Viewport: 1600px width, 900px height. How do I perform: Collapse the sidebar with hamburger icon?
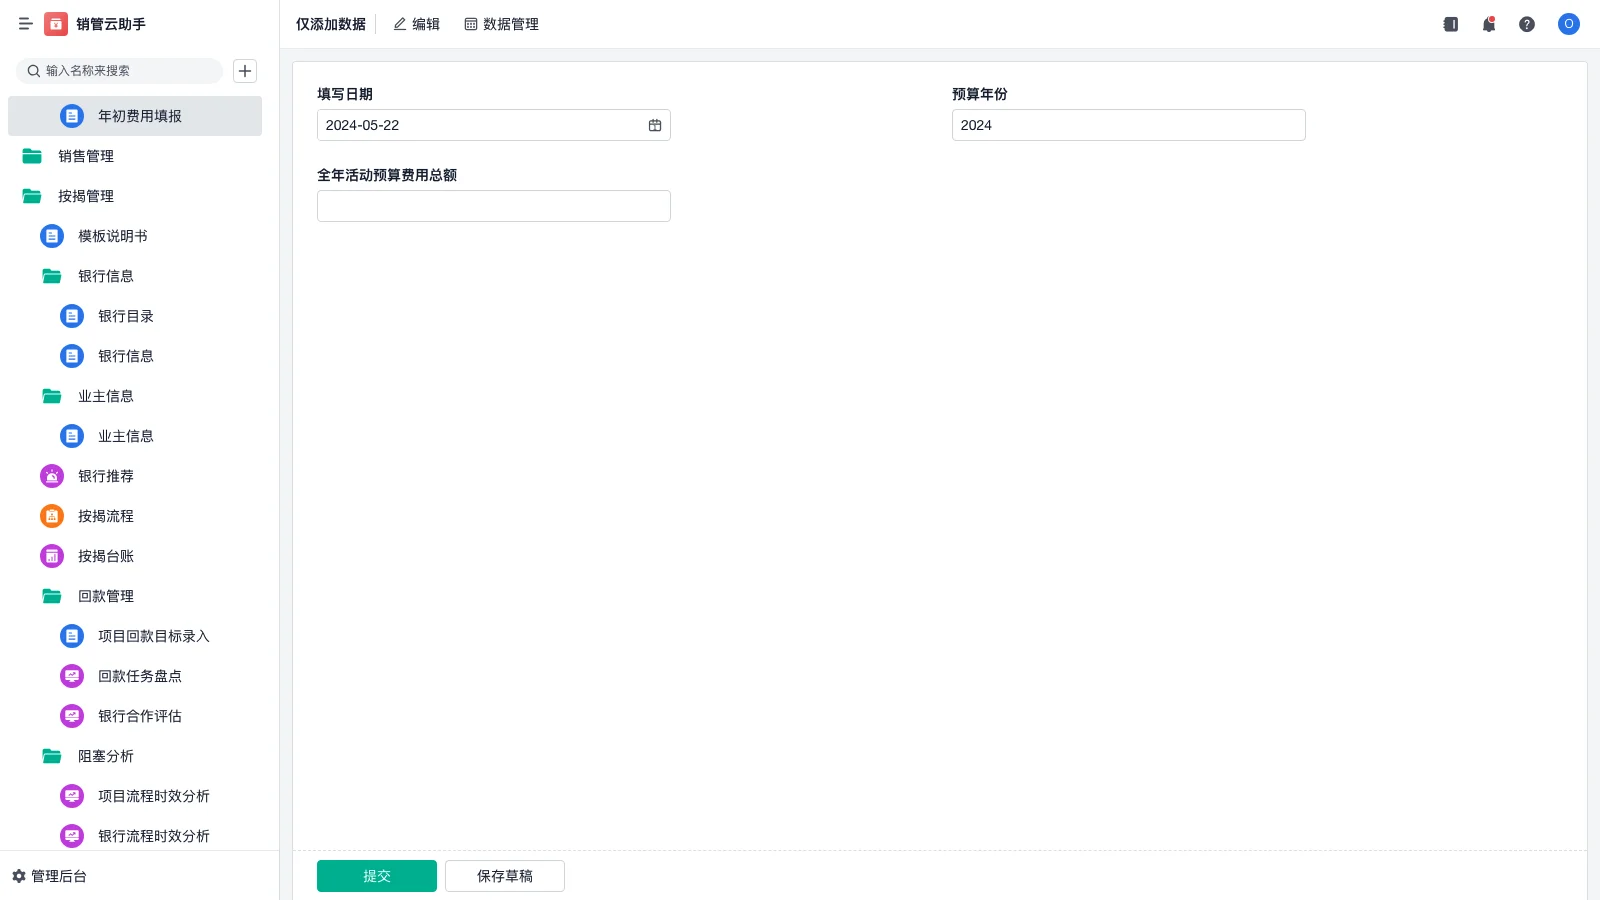[x=26, y=24]
